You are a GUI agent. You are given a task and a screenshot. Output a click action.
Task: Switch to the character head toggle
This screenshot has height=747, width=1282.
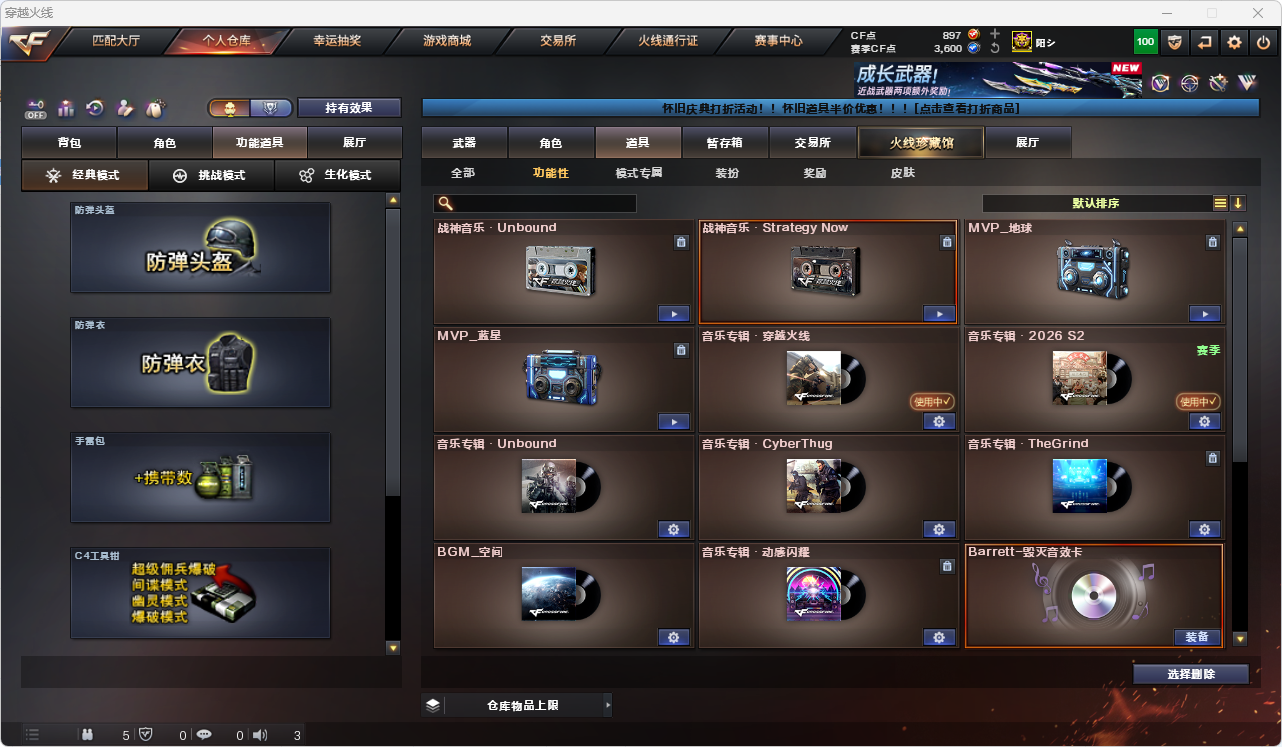pos(229,108)
